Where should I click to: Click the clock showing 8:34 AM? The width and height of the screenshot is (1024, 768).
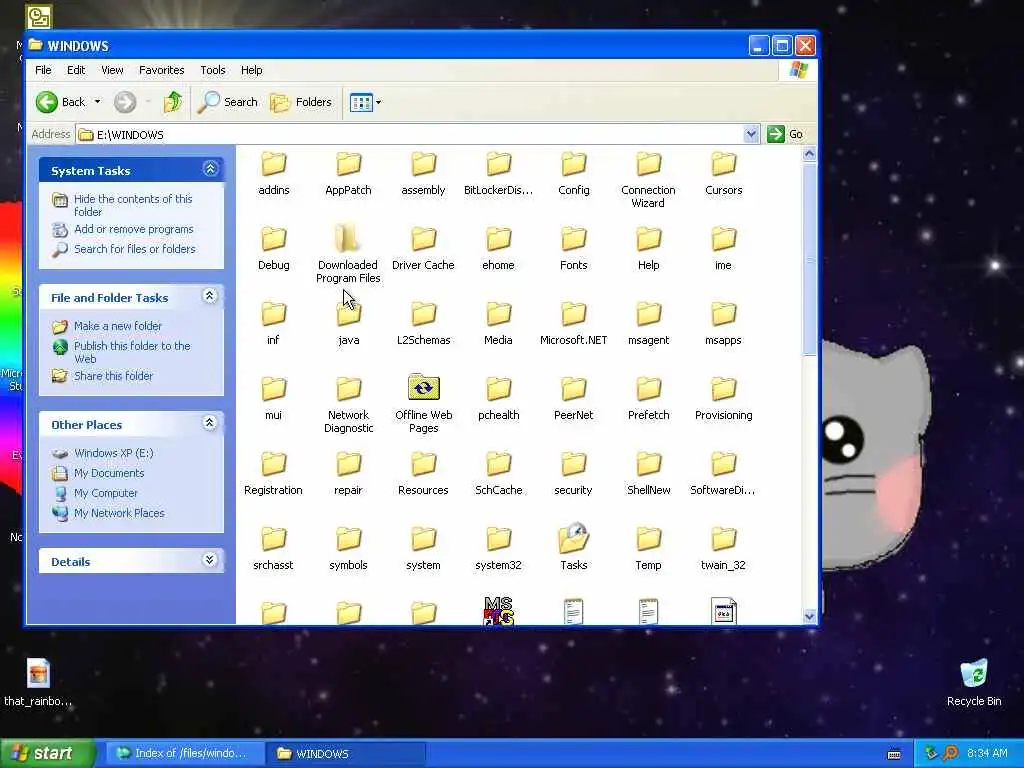(x=987, y=753)
